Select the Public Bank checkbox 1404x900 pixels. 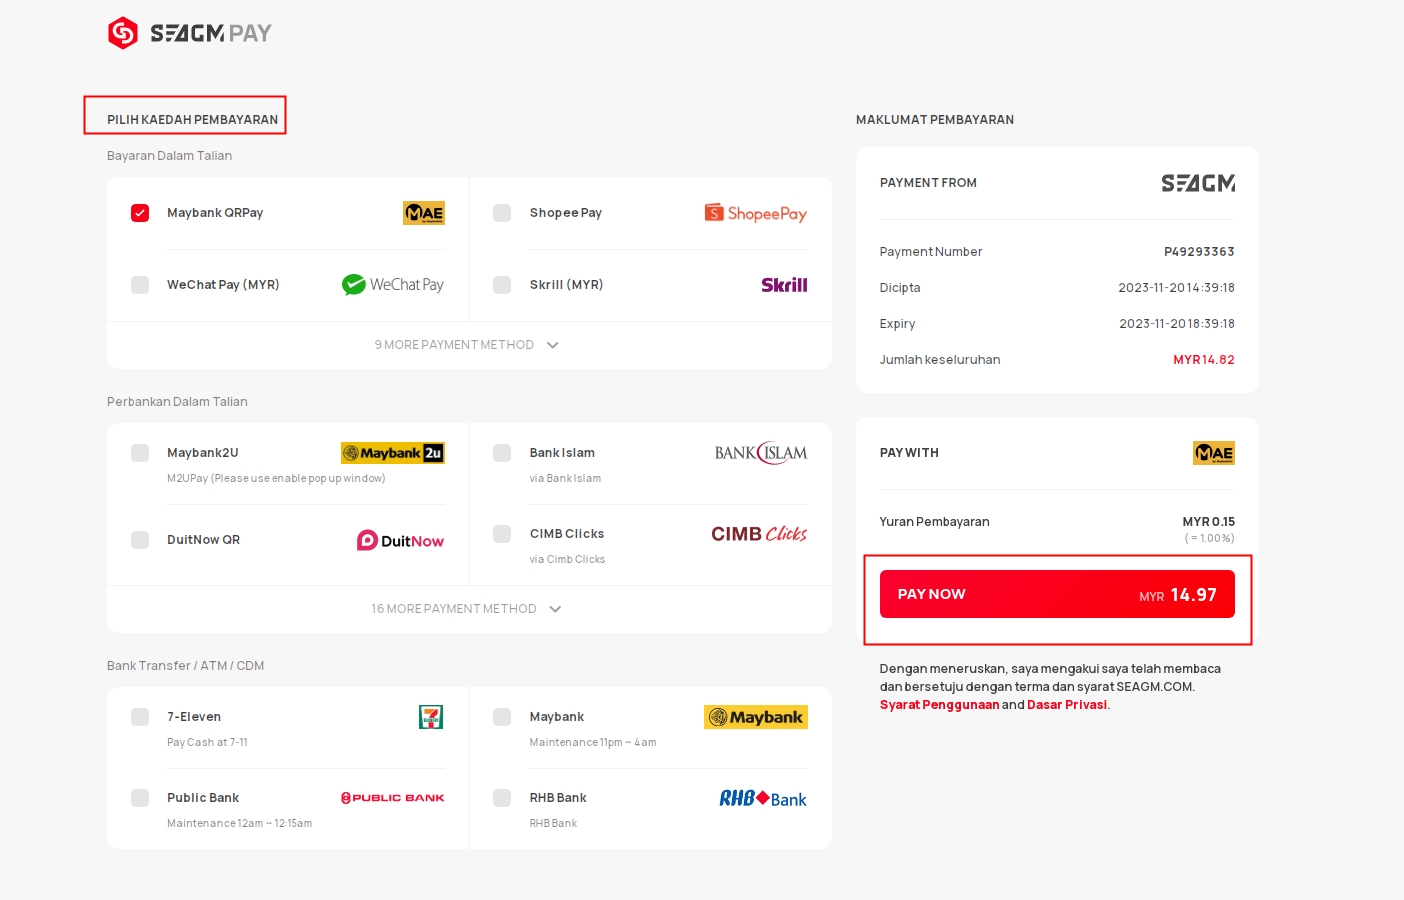[x=140, y=798]
